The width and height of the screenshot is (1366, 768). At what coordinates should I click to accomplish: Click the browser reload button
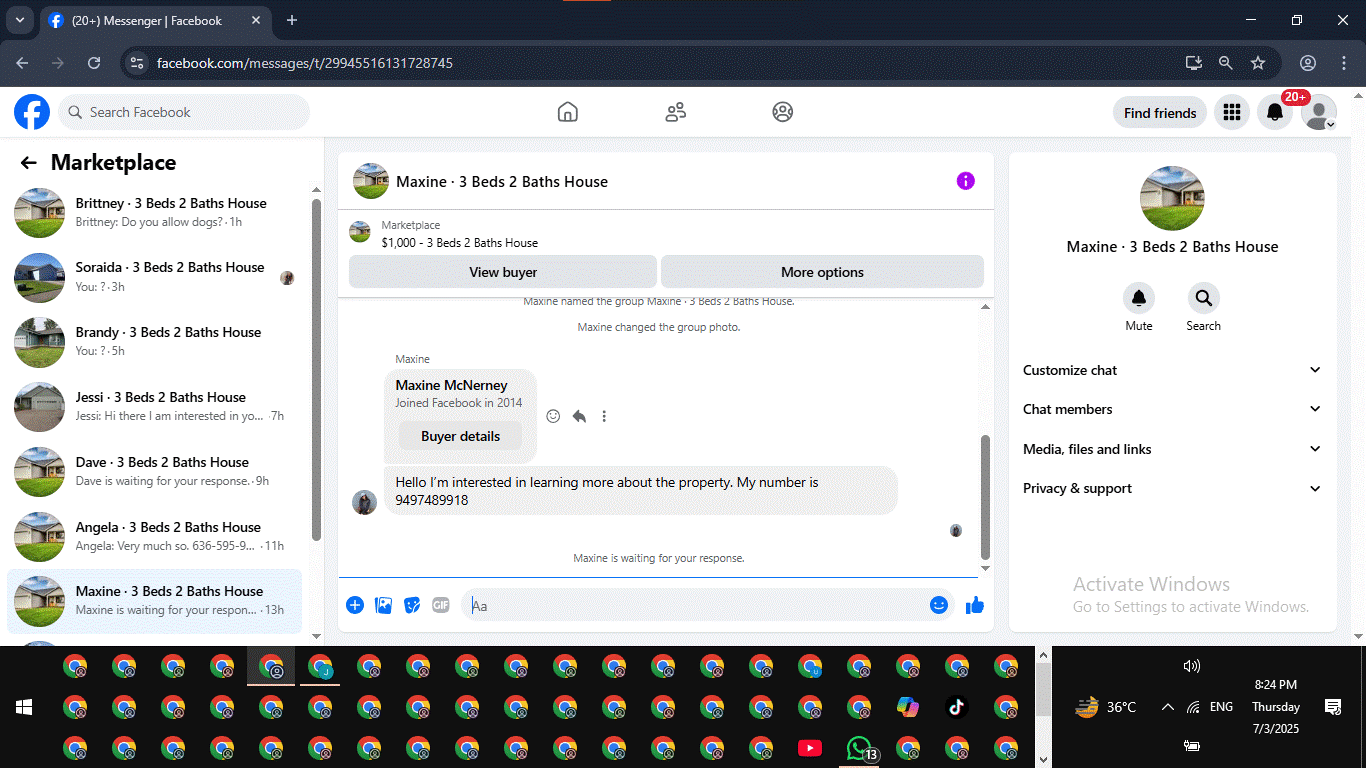[x=94, y=63]
